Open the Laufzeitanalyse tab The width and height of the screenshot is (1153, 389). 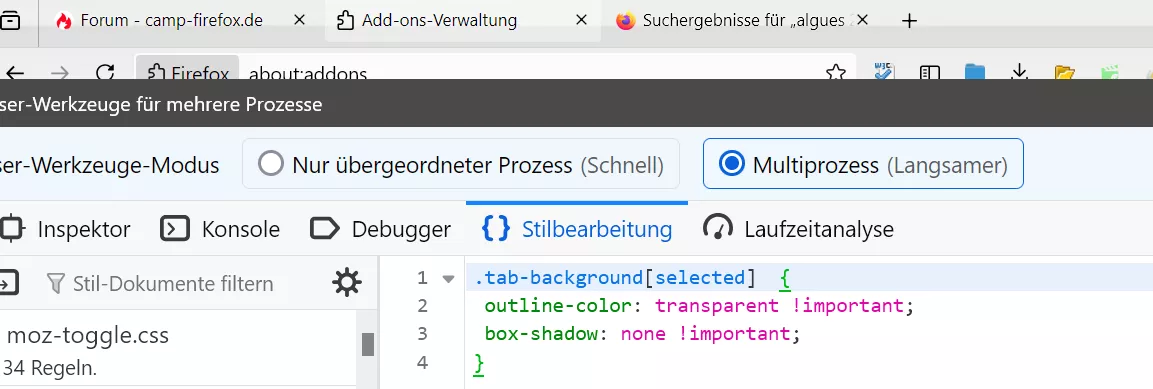799,229
